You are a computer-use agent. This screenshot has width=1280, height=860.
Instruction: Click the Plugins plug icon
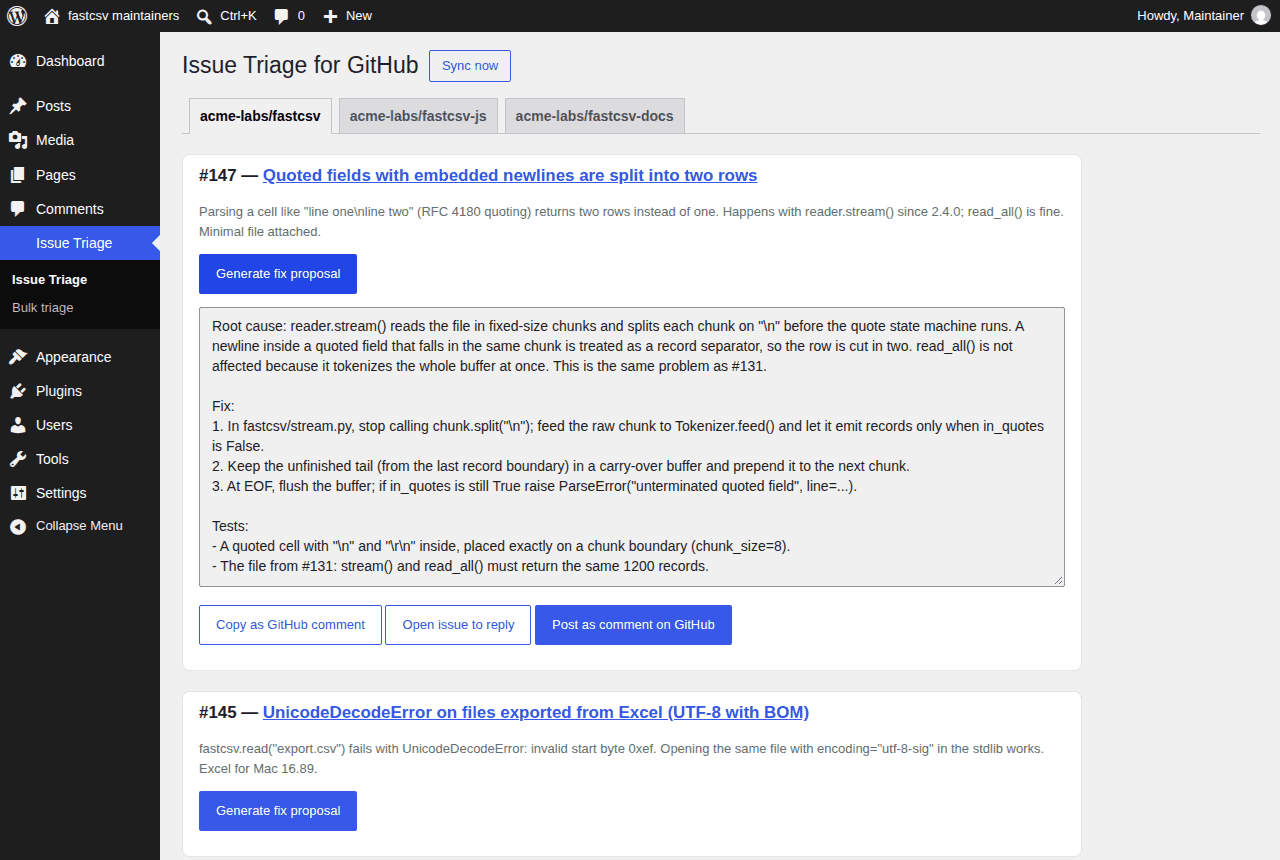[18, 391]
